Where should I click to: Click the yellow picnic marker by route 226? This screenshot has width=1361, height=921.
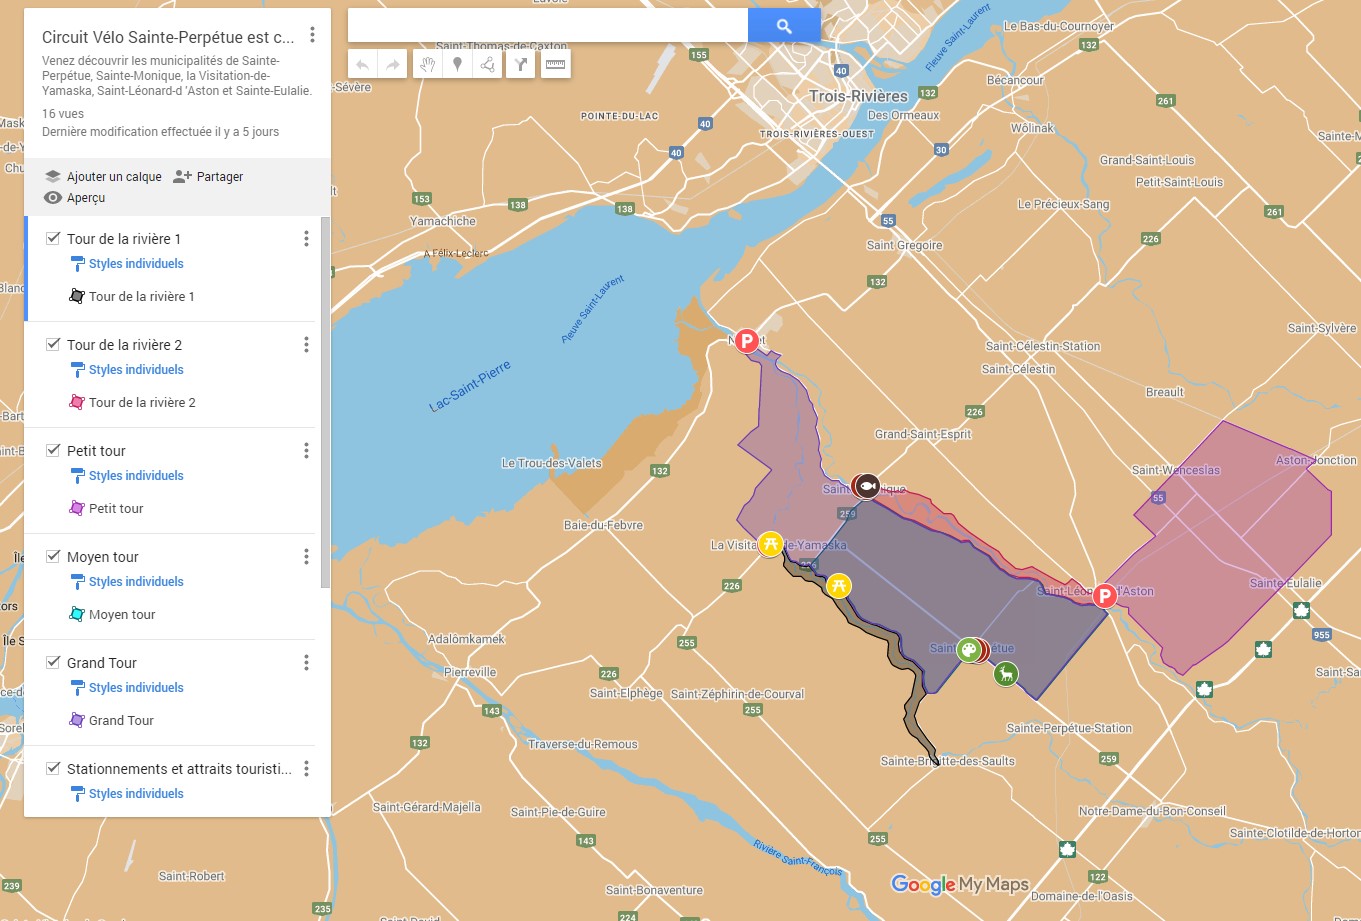840,585
